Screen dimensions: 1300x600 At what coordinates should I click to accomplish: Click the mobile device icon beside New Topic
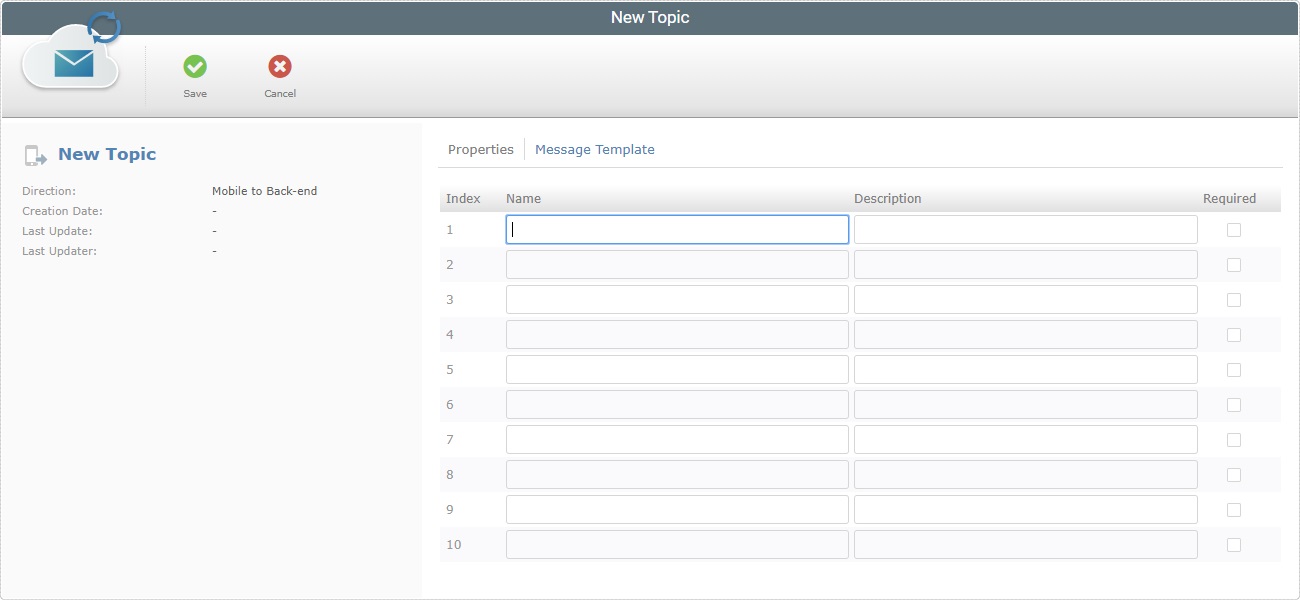tap(37, 154)
